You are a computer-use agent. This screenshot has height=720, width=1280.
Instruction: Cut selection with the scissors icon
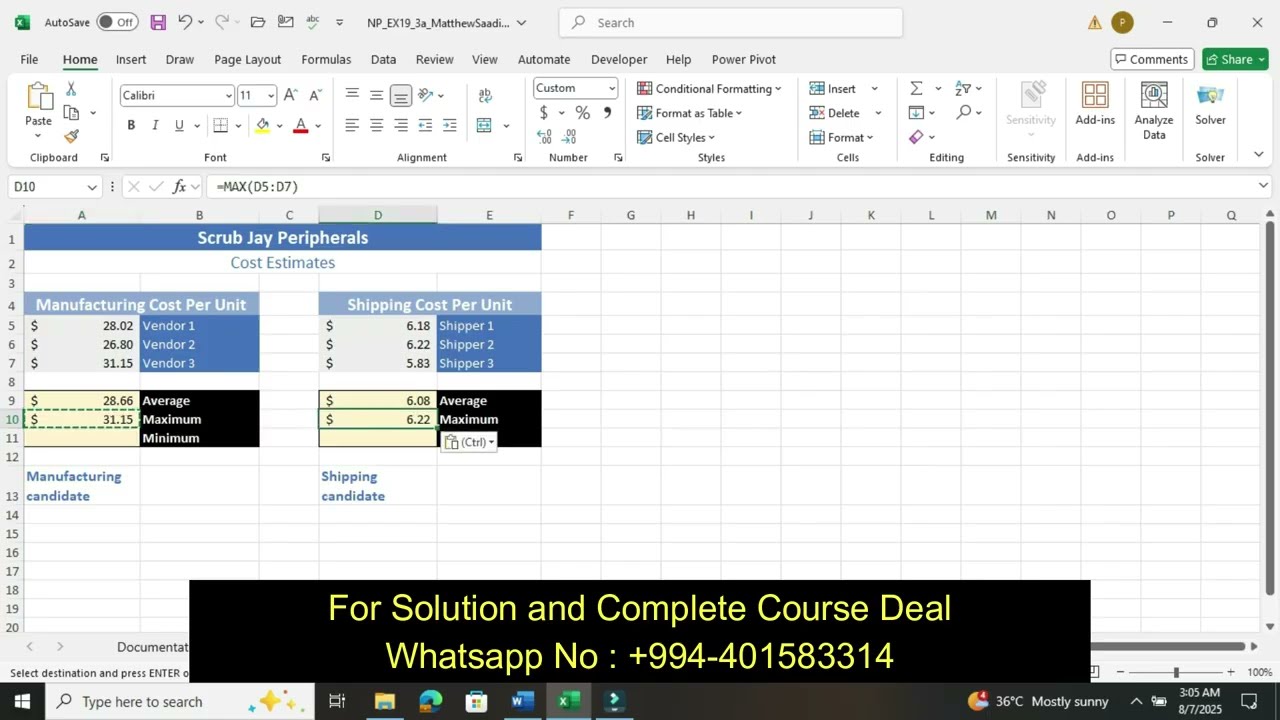coord(71,89)
